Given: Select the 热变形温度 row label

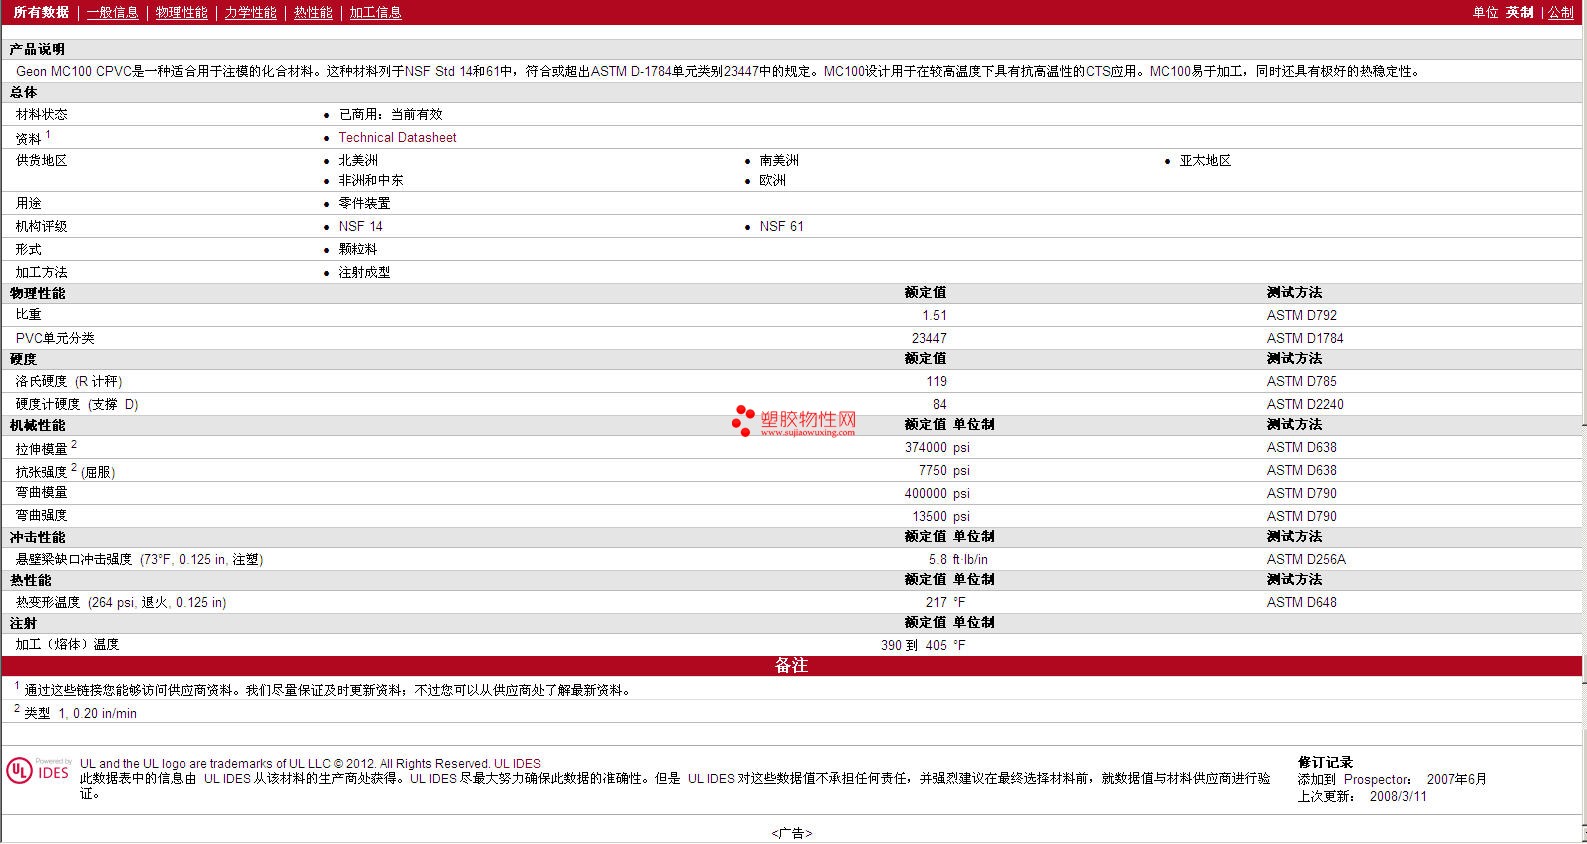Looking at the screenshot, I should 121,603.
